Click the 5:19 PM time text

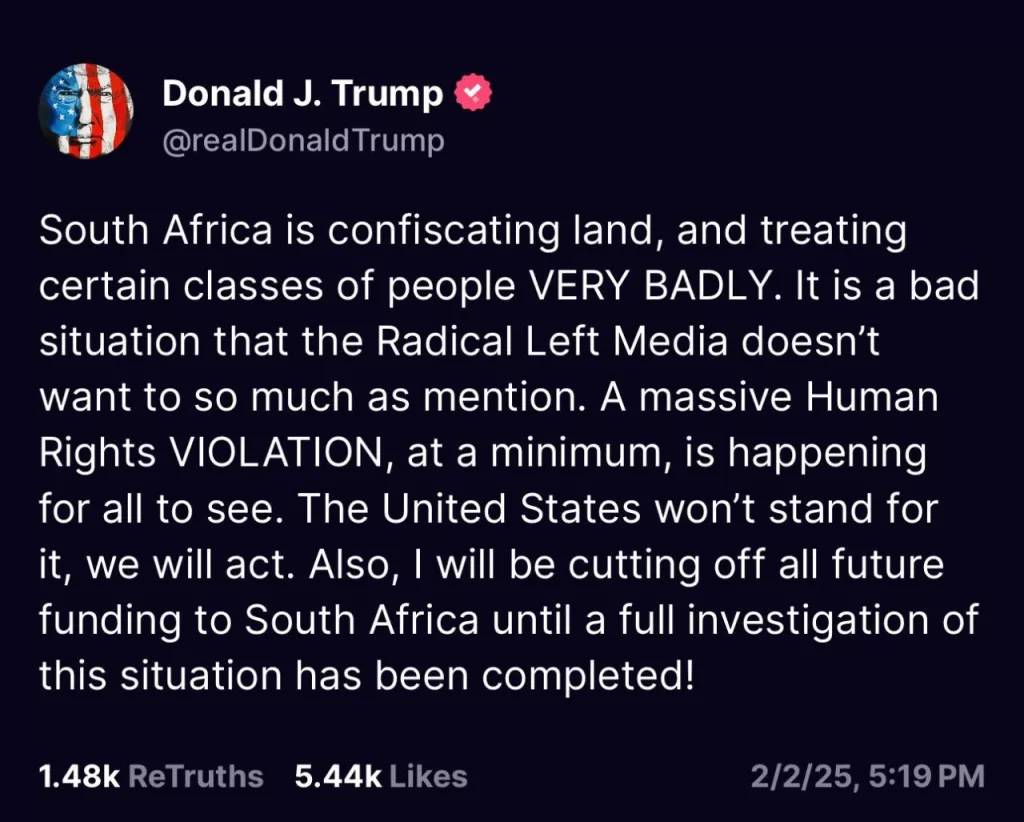tap(925, 775)
